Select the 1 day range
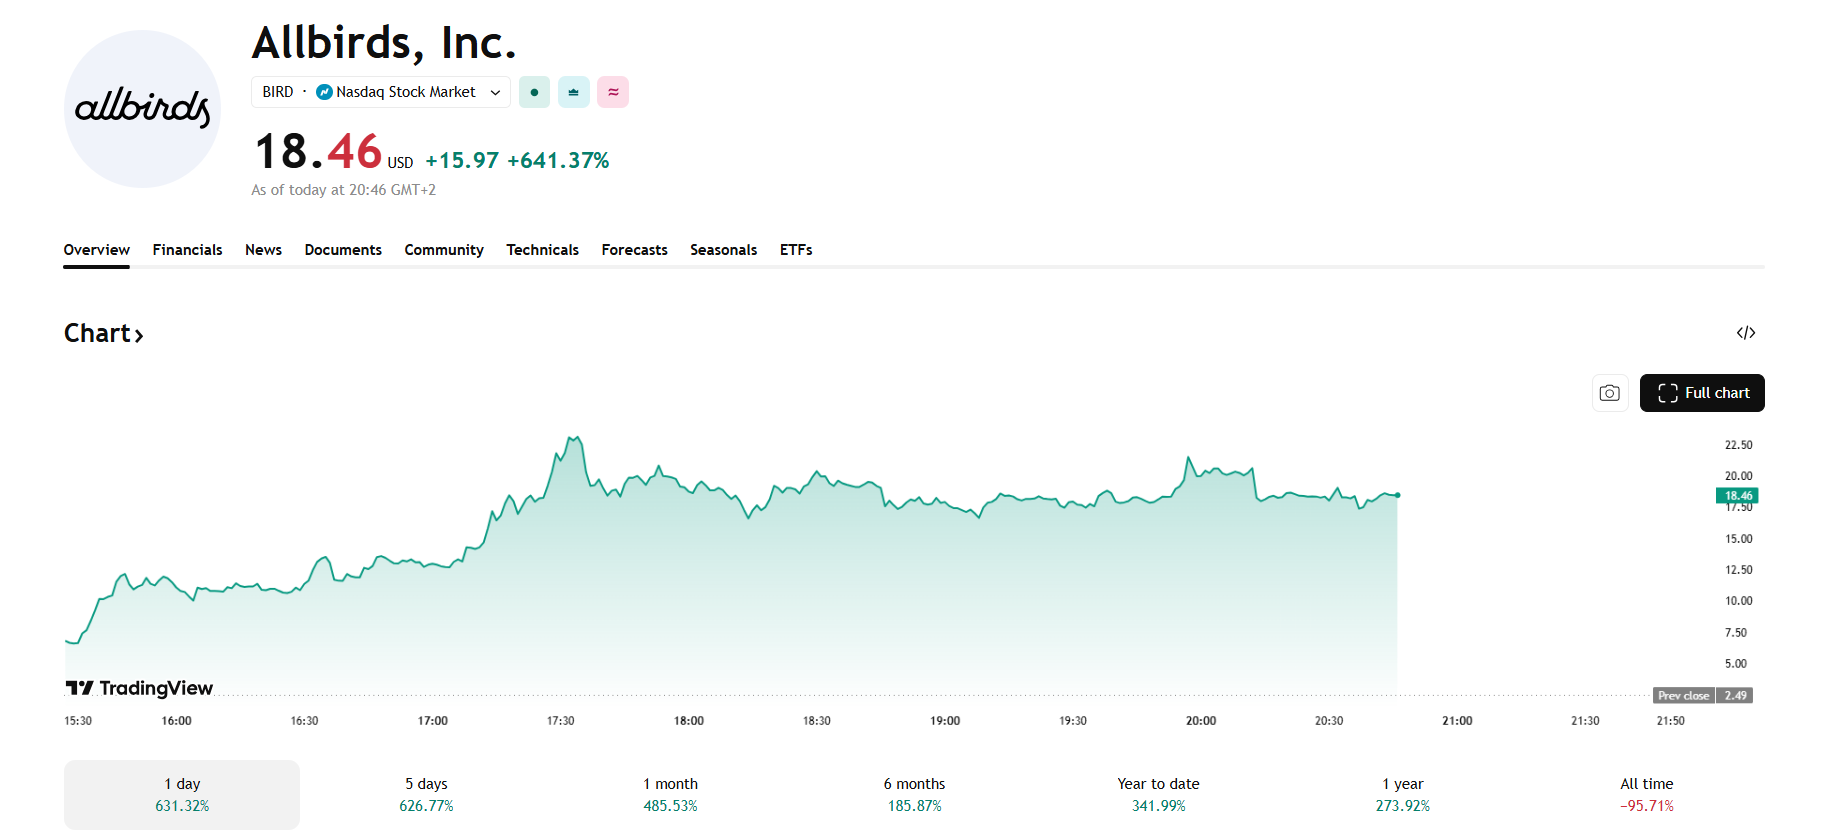The image size is (1836, 833). click(x=182, y=795)
